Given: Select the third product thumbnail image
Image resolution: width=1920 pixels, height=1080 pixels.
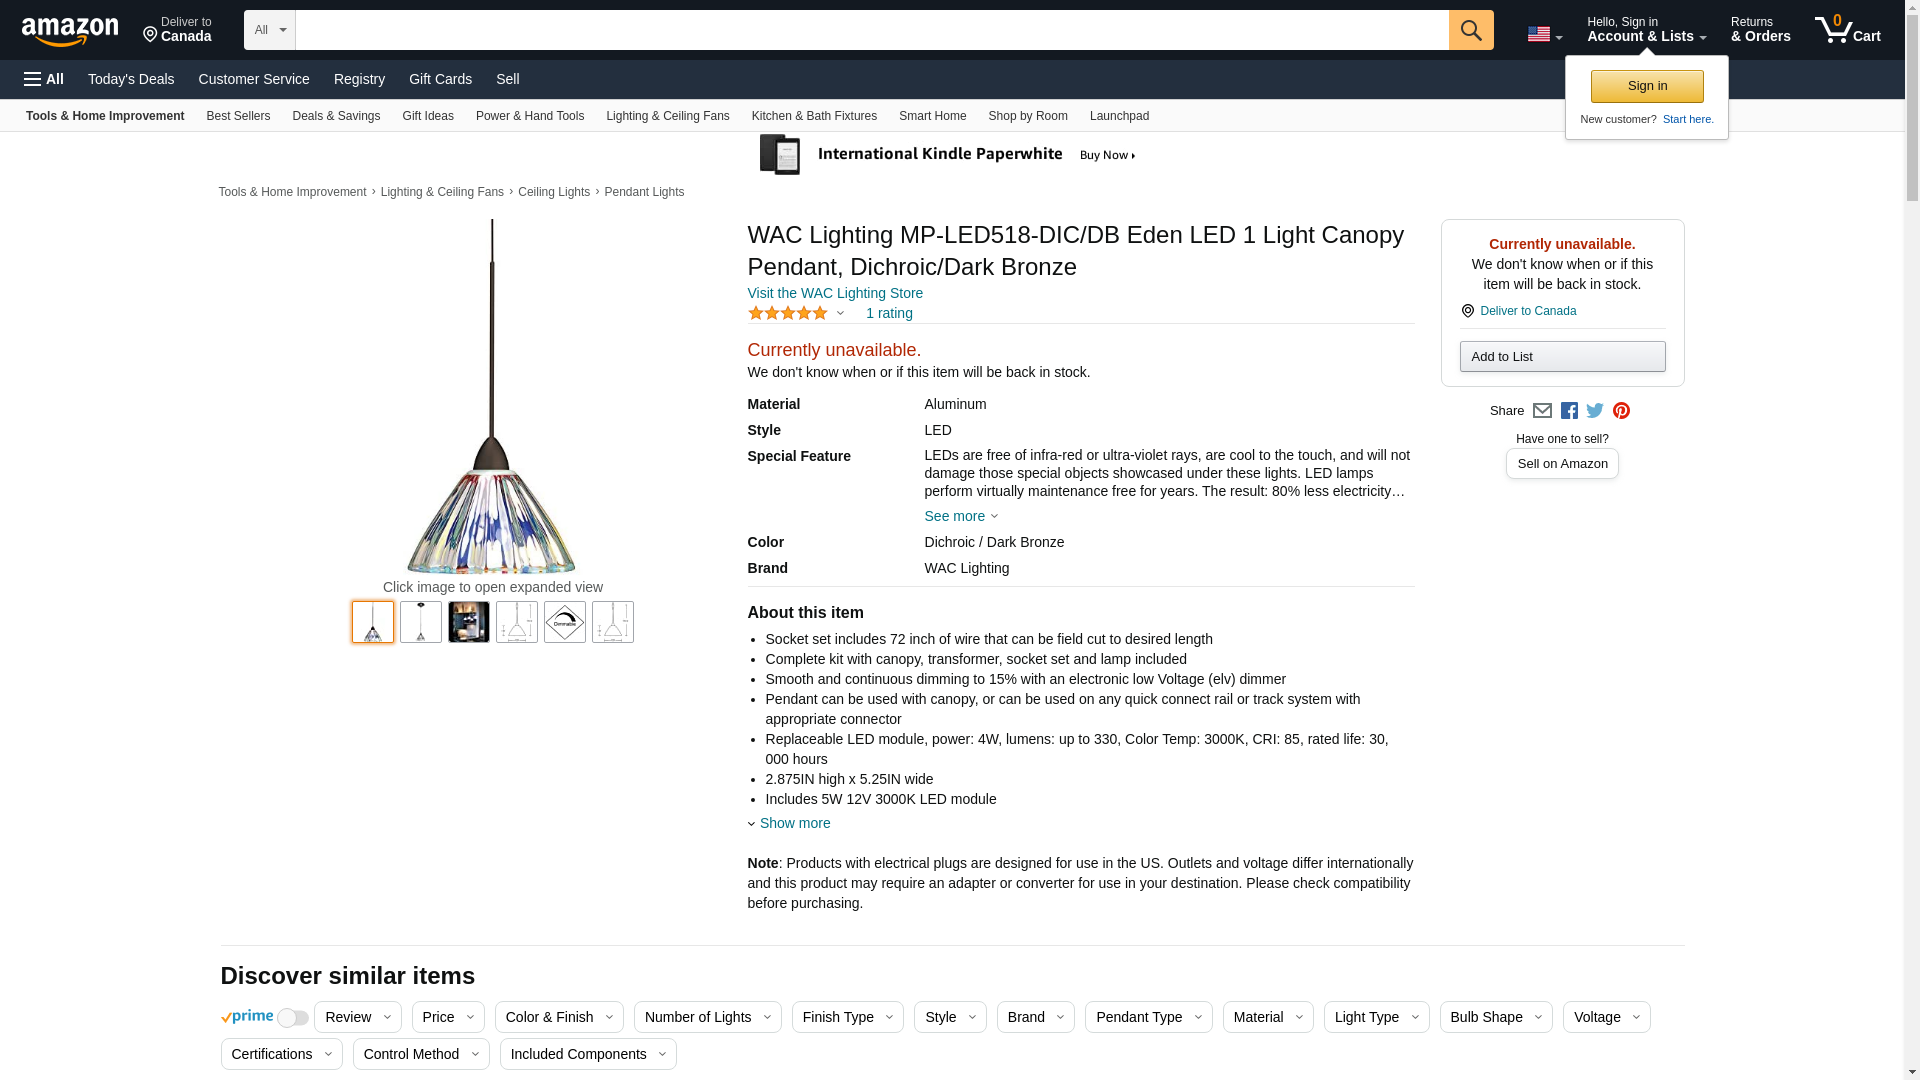Looking at the screenshot, I should tap(468, 622).
